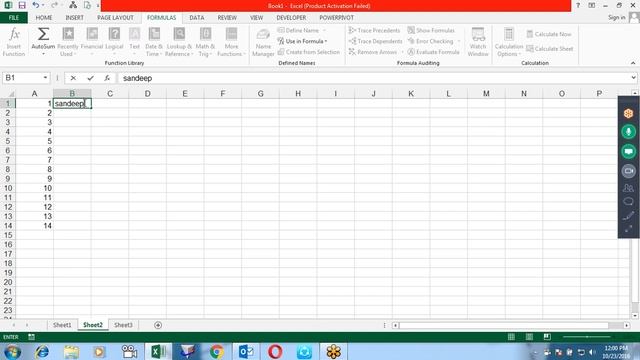This screenshot has width=640, height=360.
Task: Cancel the cell entry with X
Action: (x=73, y=78)
